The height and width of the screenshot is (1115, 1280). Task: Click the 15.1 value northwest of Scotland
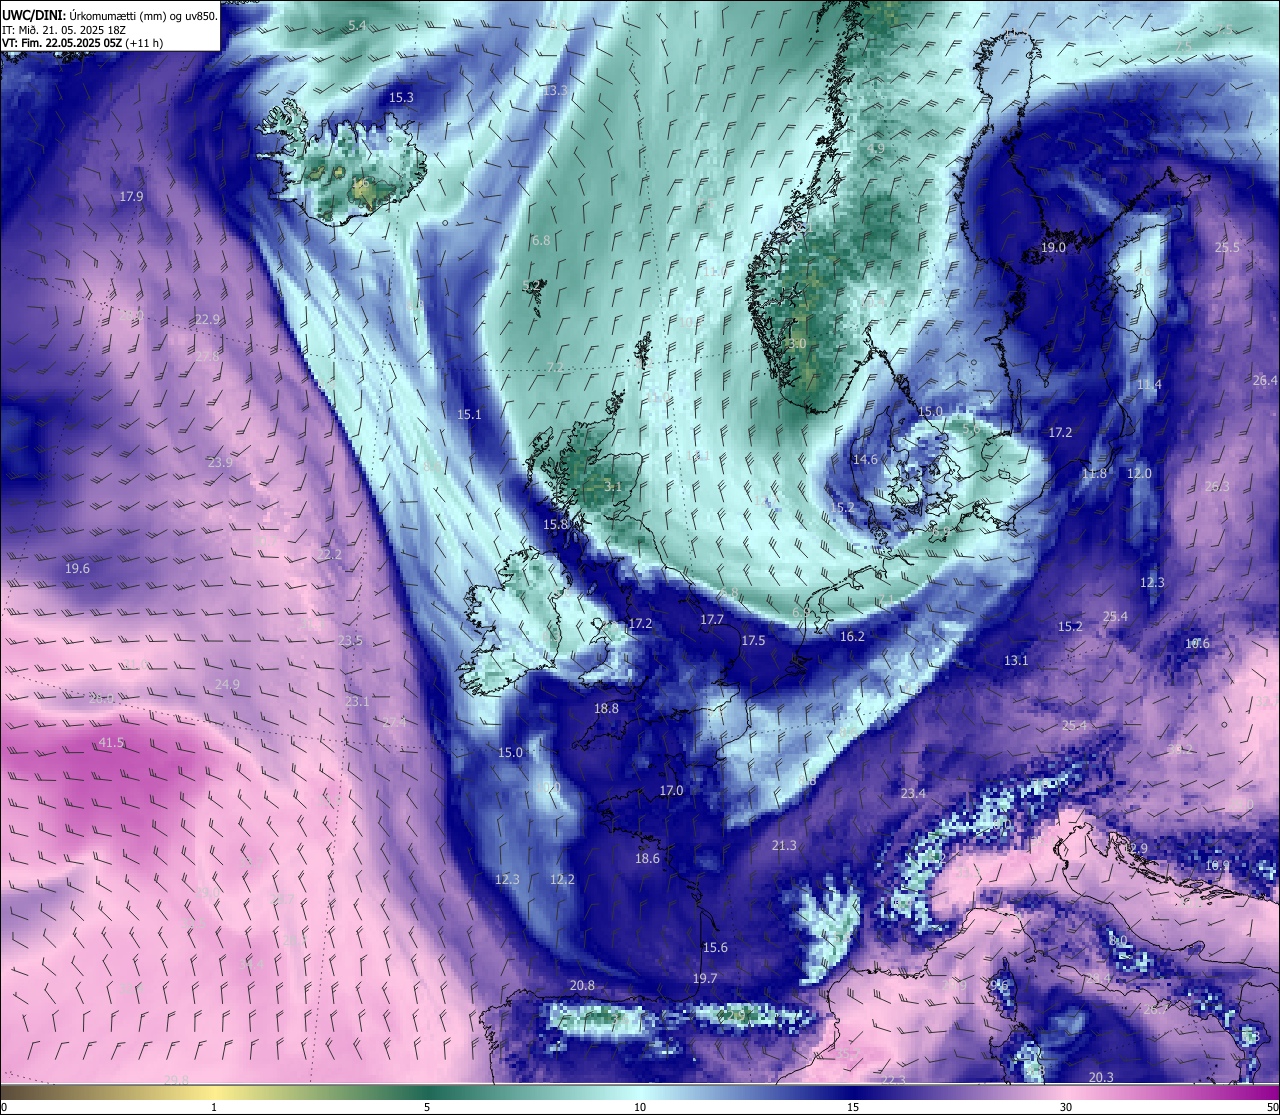pyautogui.click(x=469, y=415)
